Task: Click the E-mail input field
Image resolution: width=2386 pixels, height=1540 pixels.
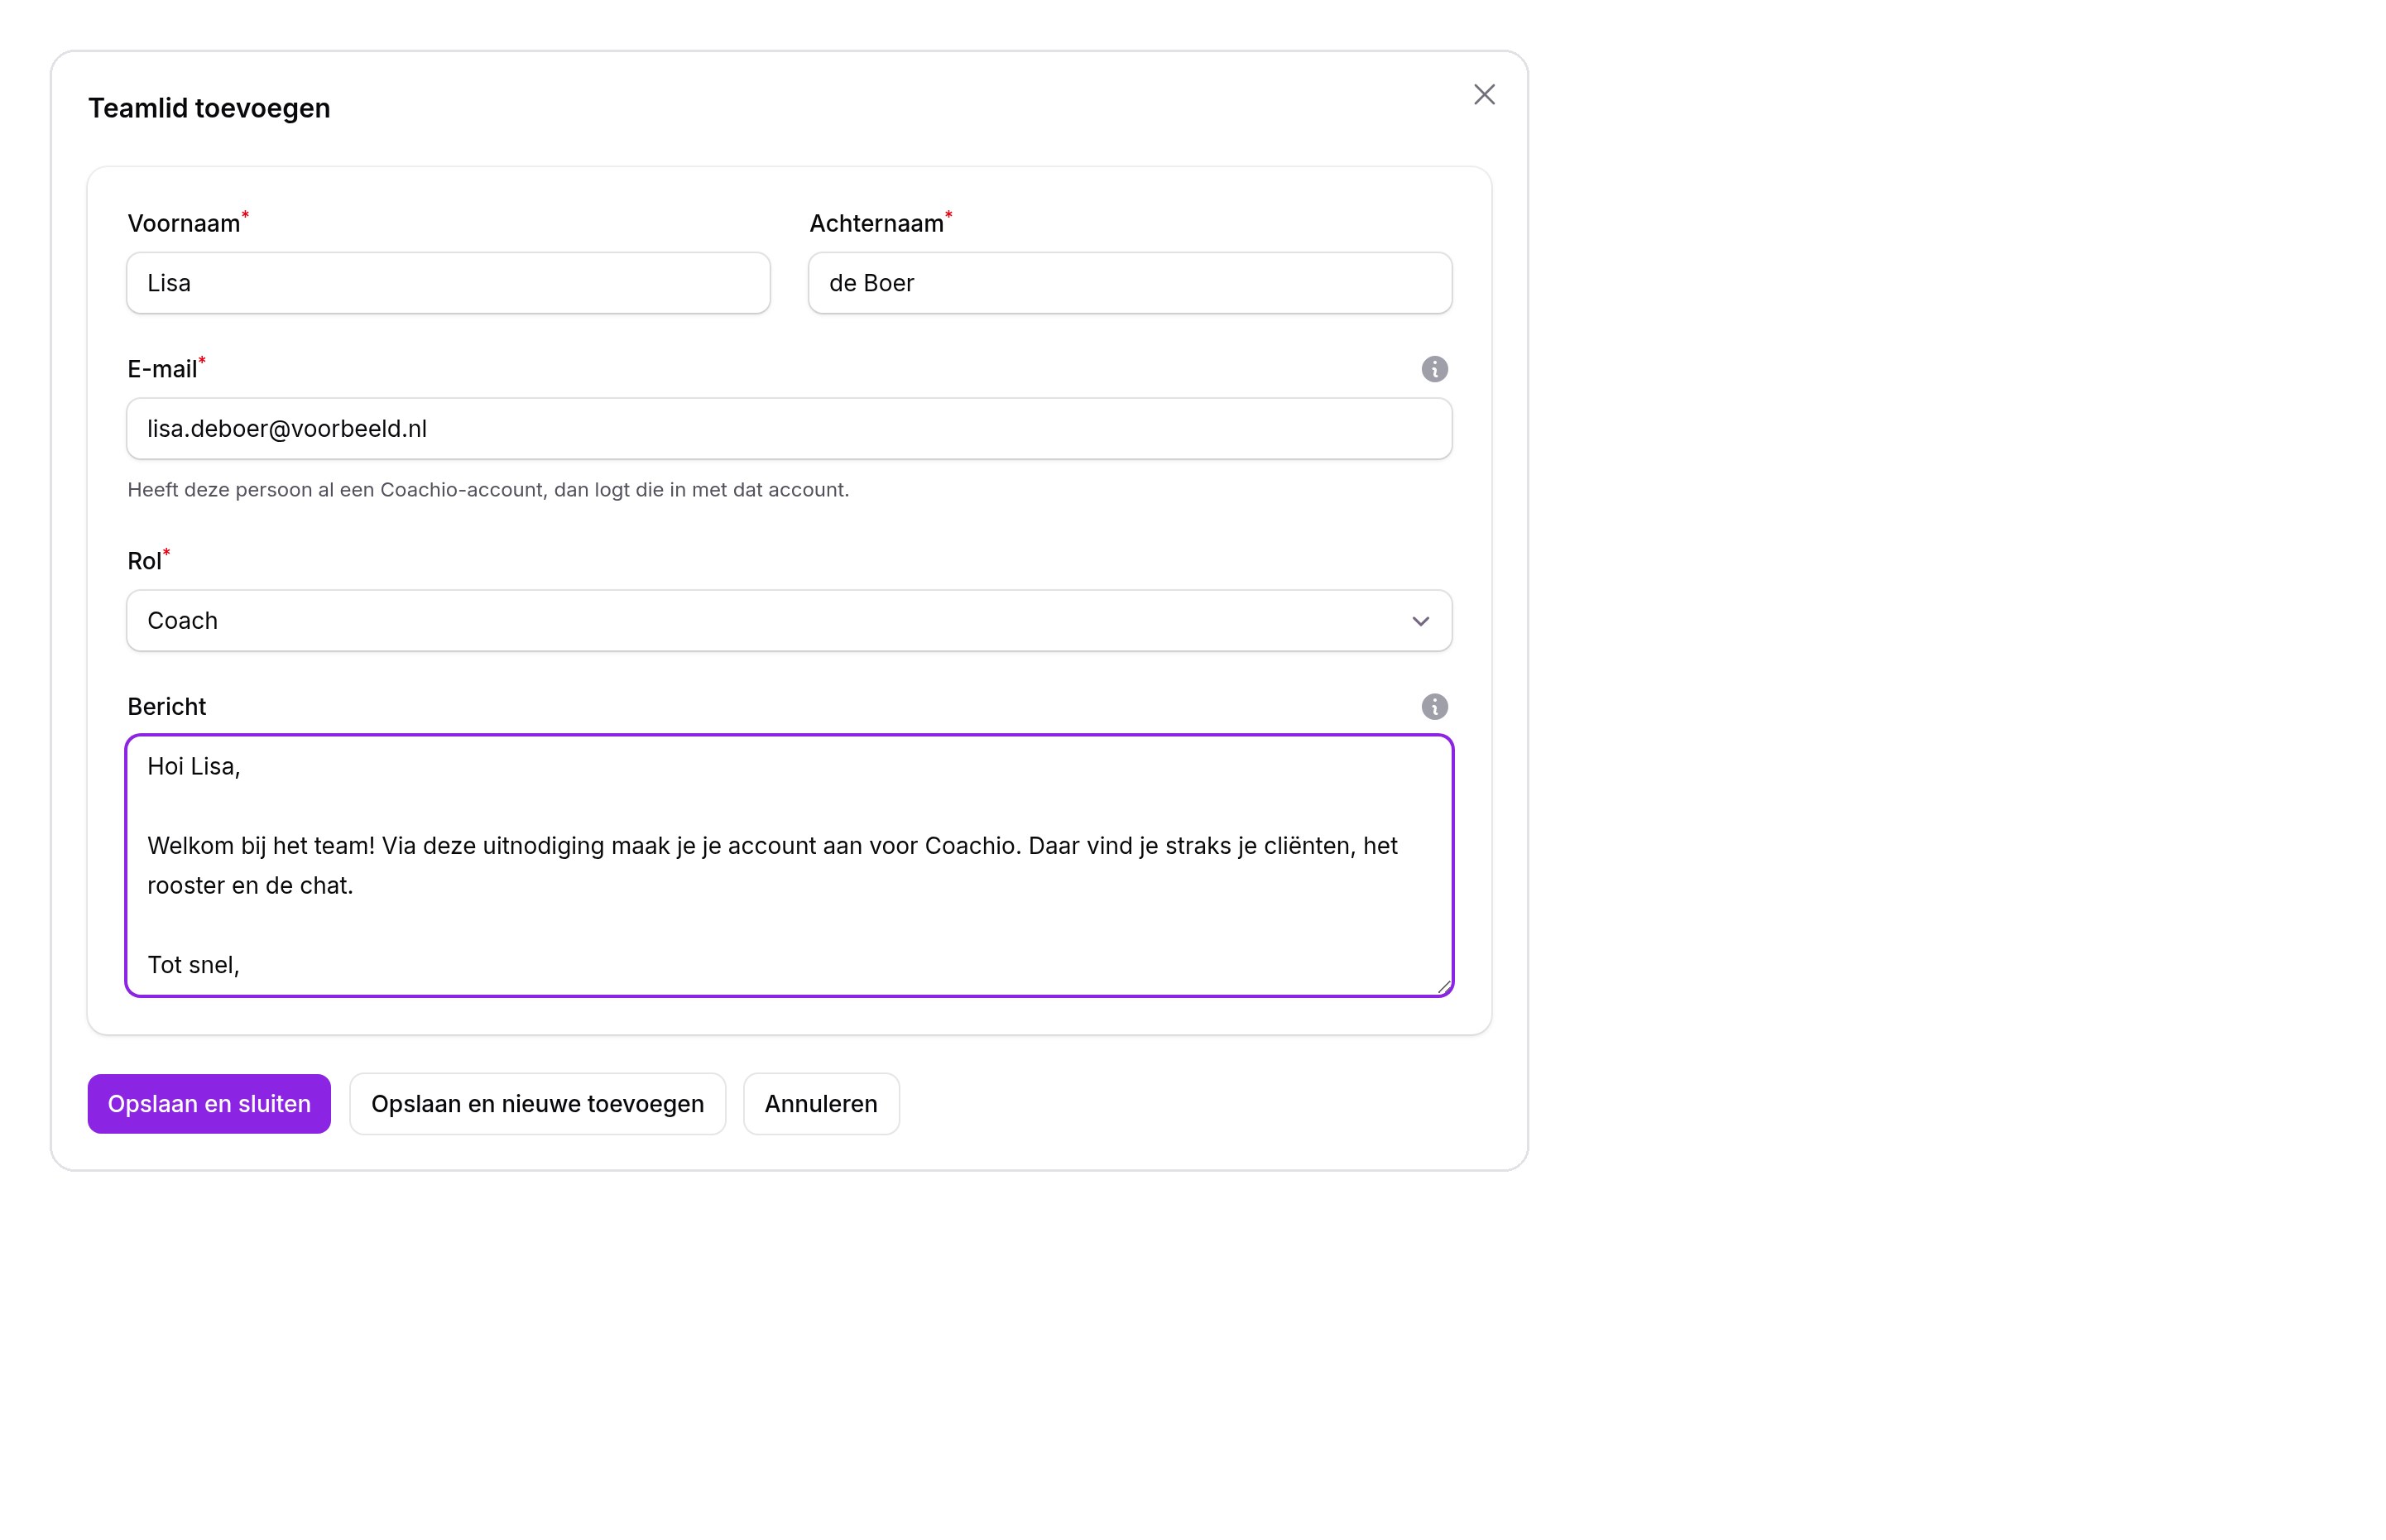Action: click(x=789, y=429)
